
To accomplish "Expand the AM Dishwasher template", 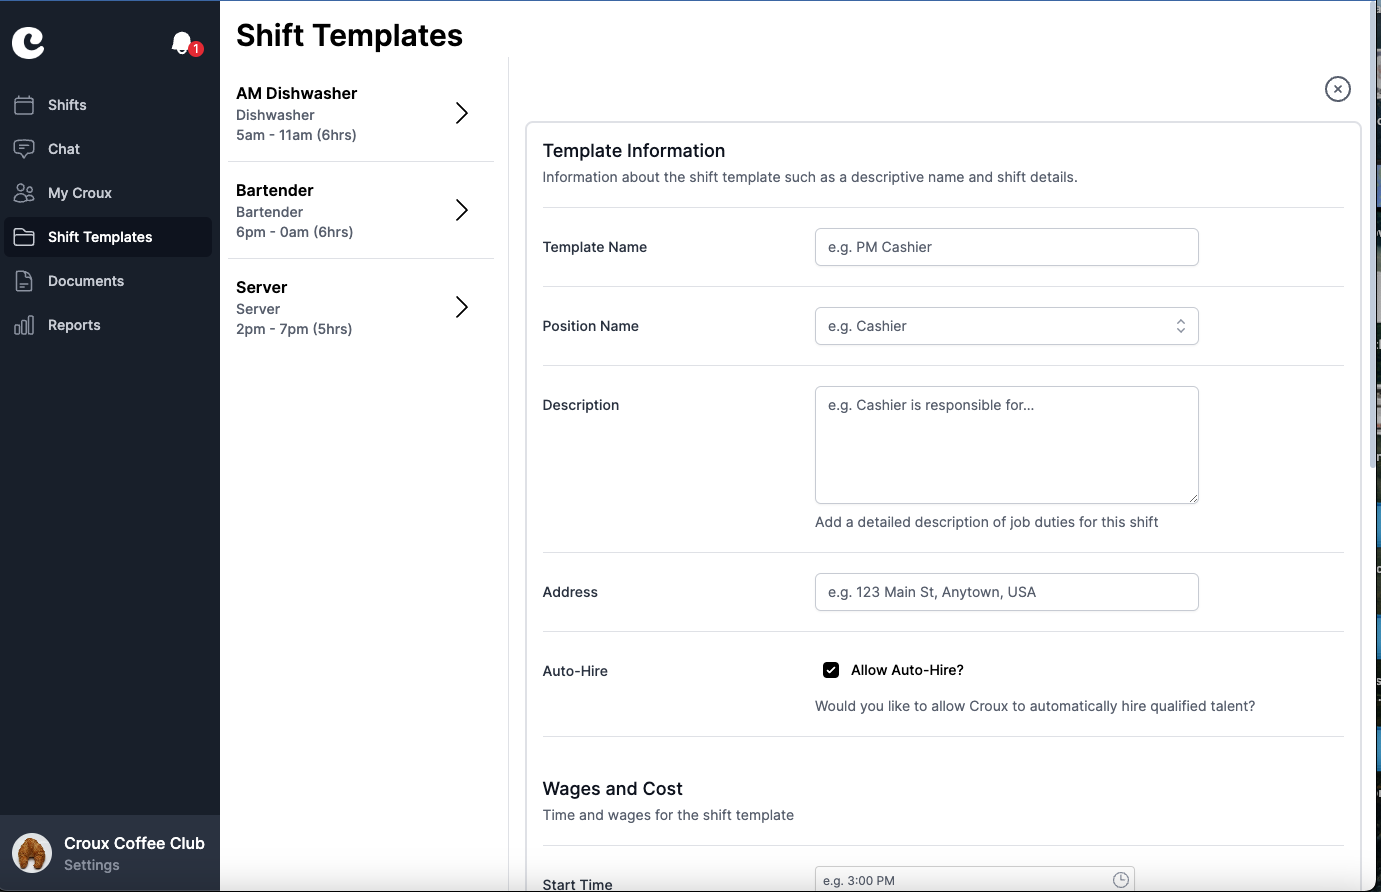I will pyautogui.click(x=461, y=113).
